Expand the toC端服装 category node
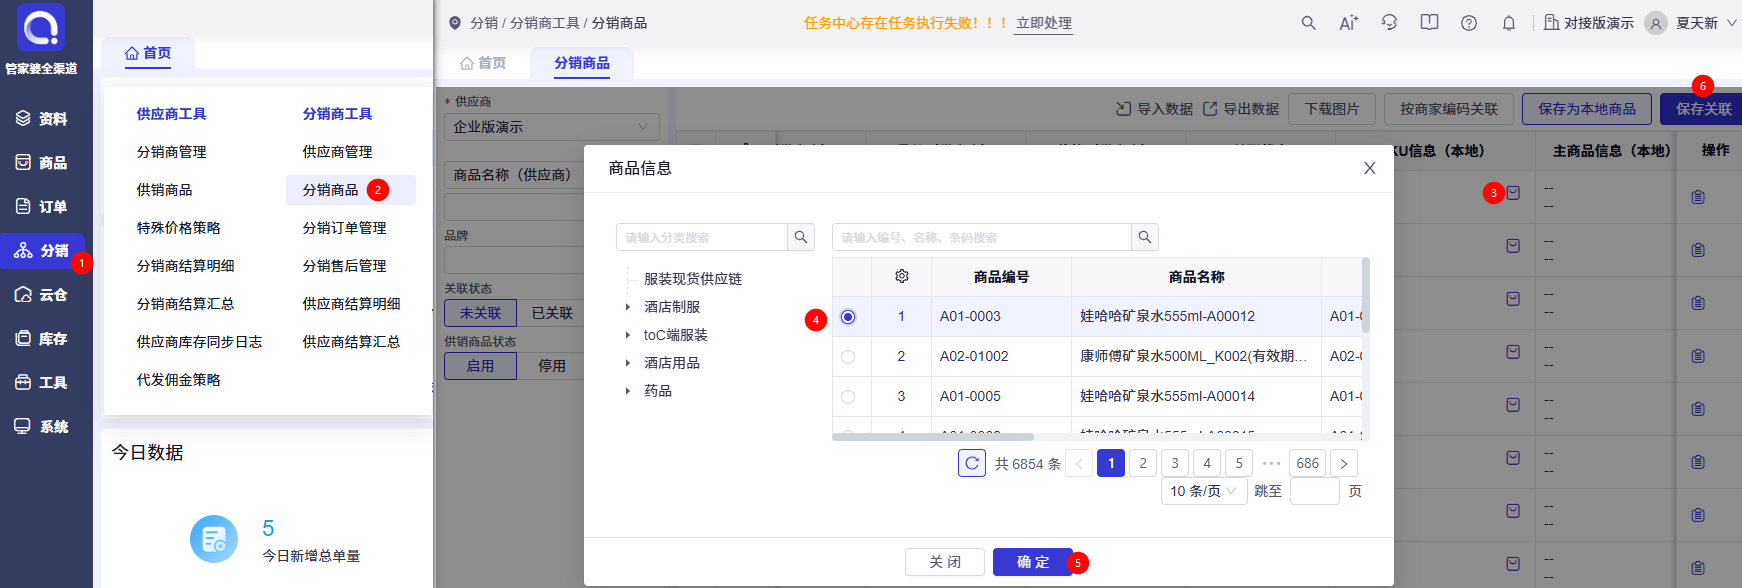1742x588 pixels. pos(628,335)
